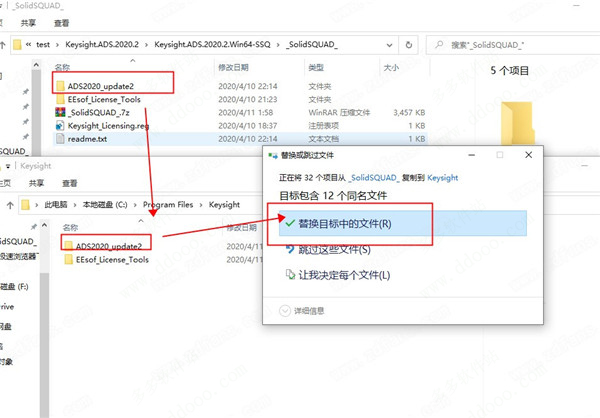Click the large folder preview thumbnail
Image resolution: width=600 pixels, height=418 pixels.
tap(517, 122)
